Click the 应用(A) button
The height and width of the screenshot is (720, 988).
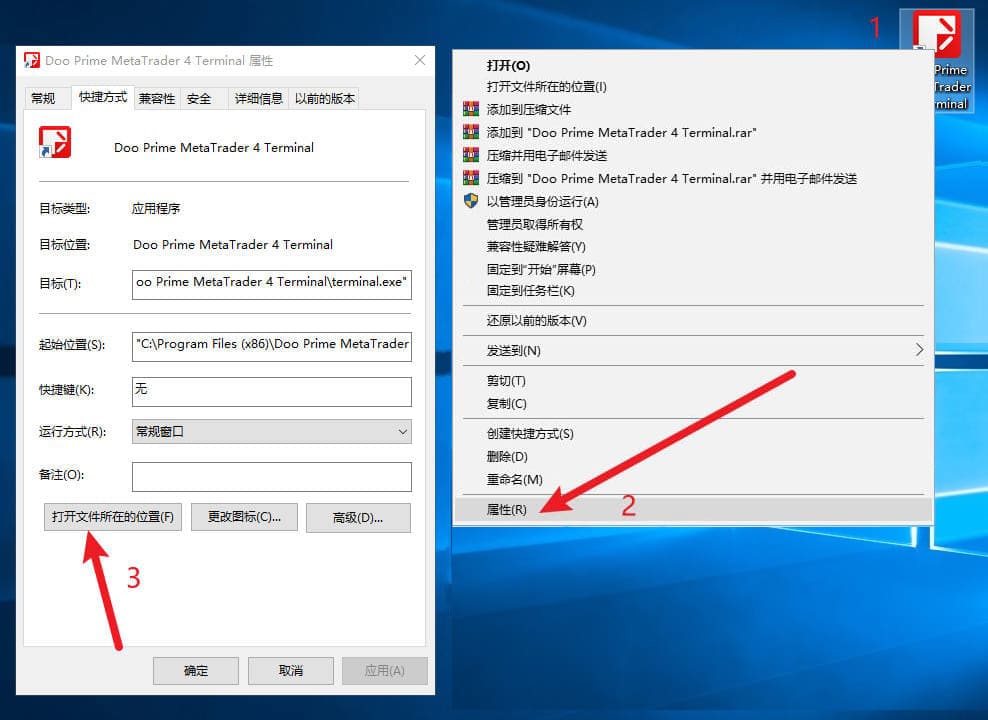pyautogui.click(x=385, y=671)
